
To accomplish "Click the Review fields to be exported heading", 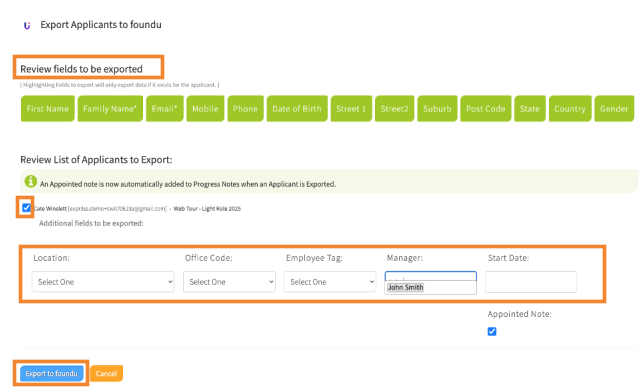I will point(82,69).
